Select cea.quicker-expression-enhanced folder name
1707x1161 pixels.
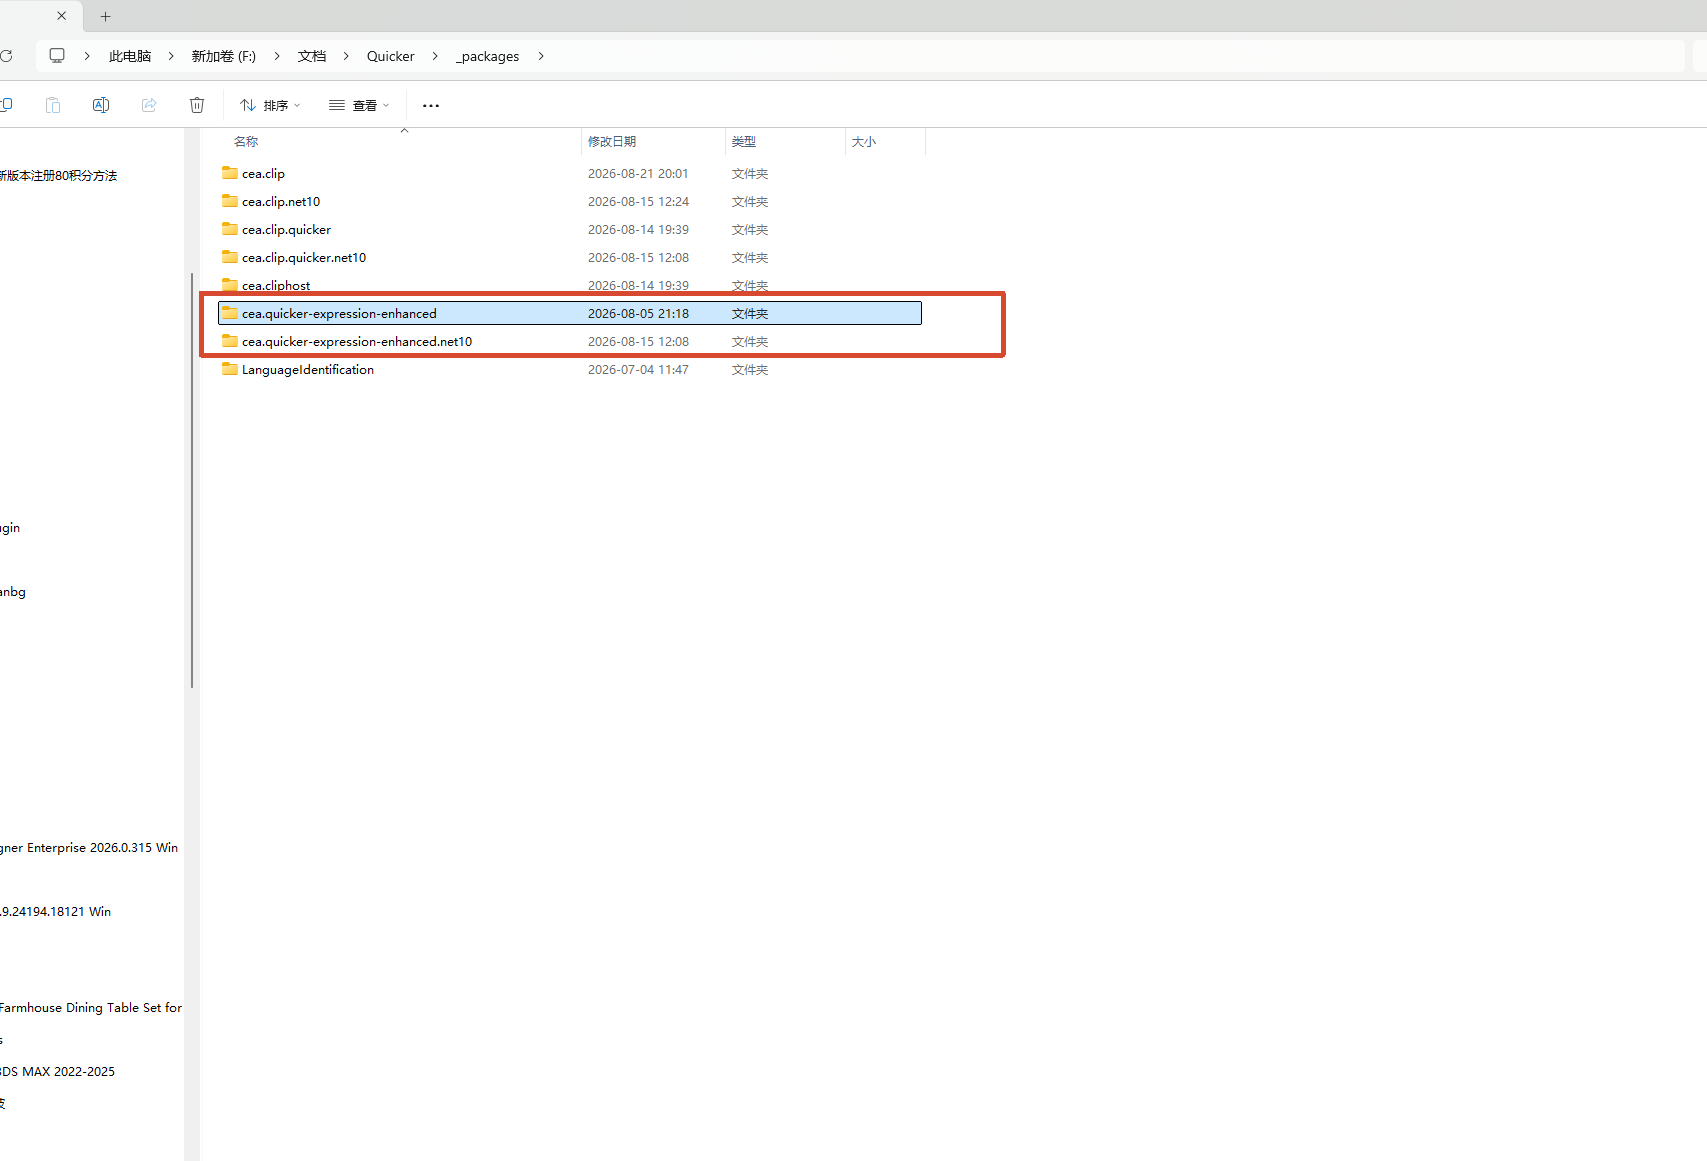pyautogui.click(x=339, y=313)
